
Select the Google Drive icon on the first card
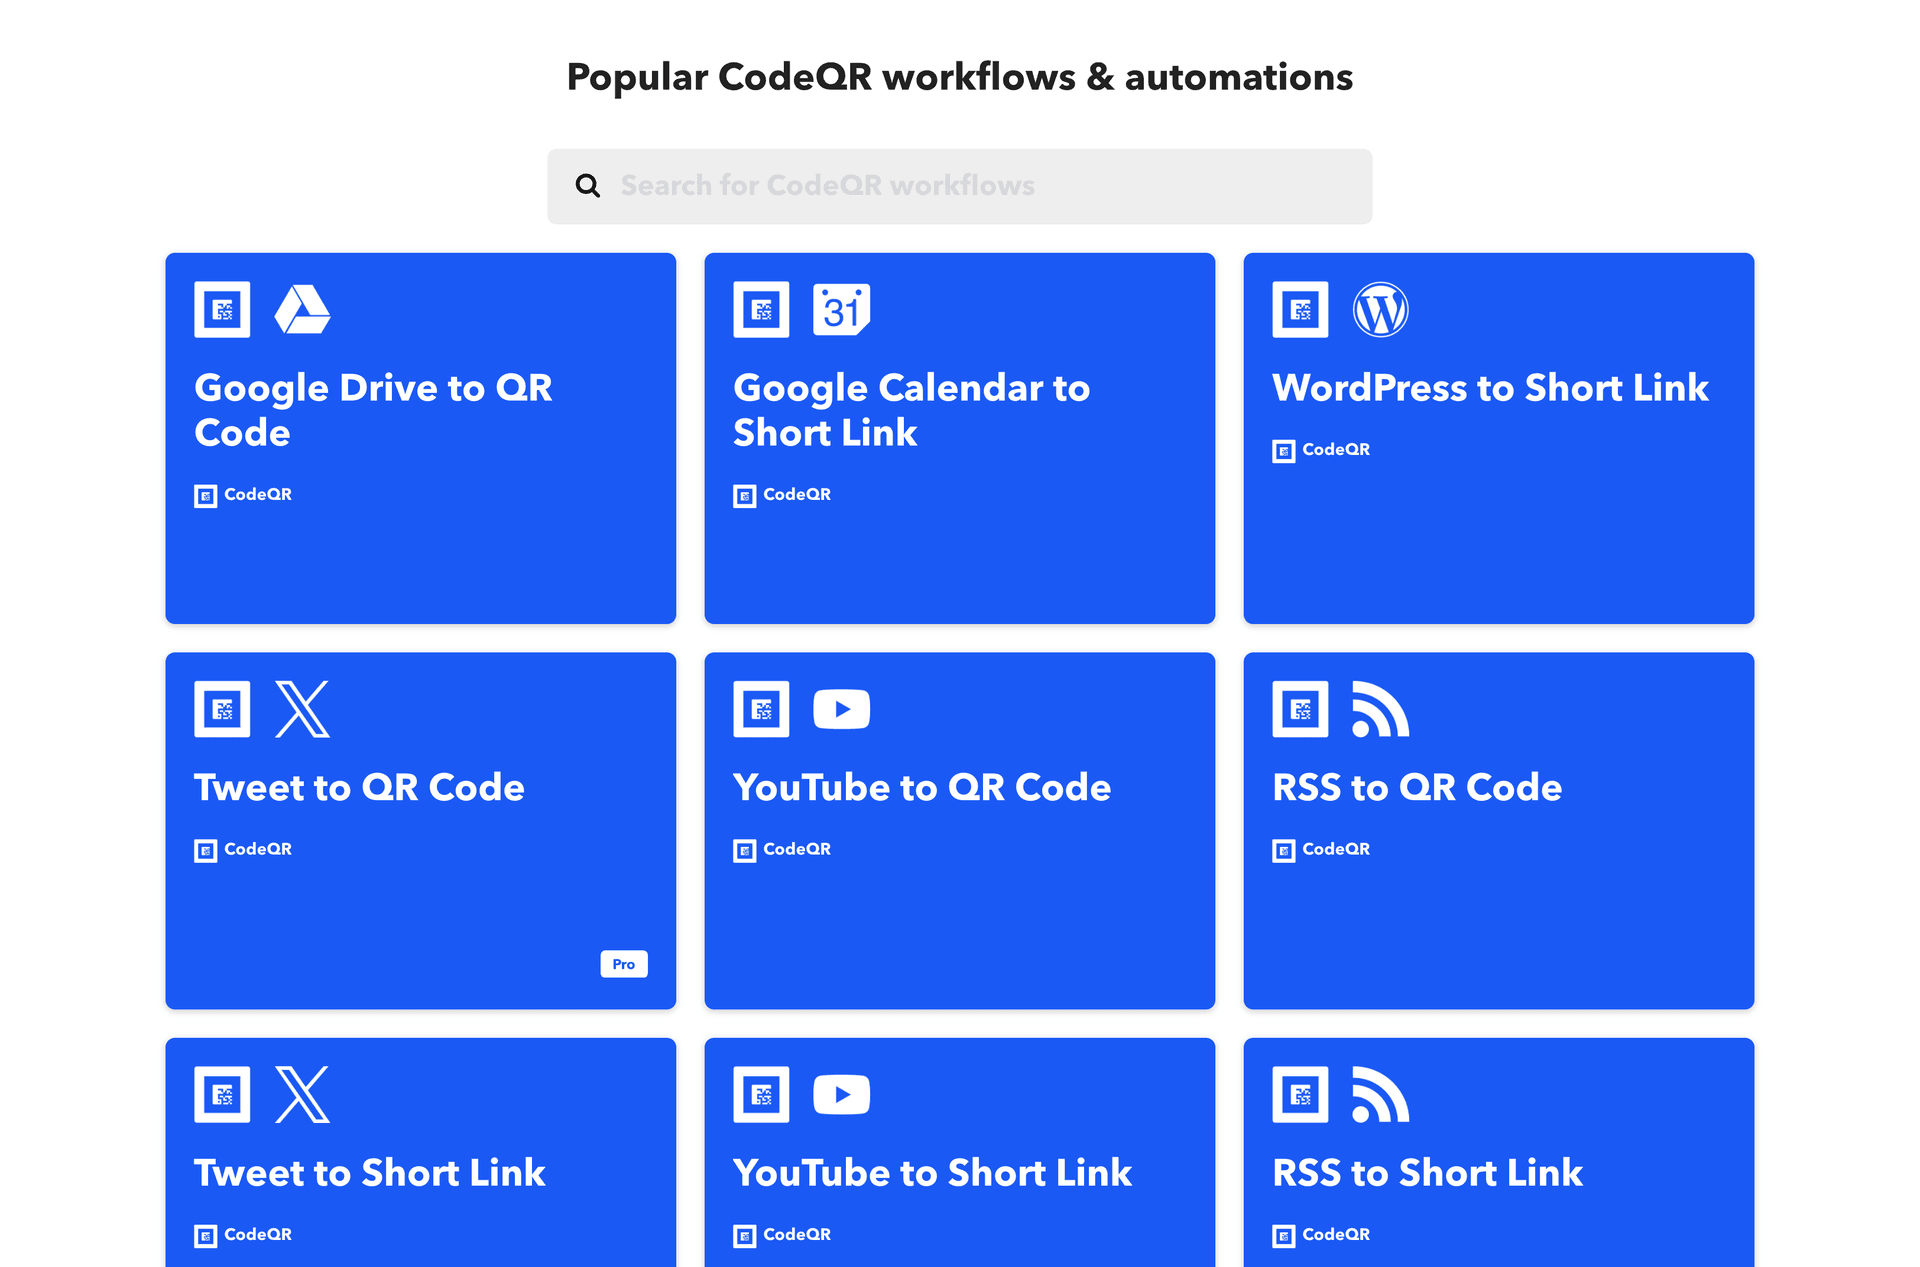tap(302, 310)
